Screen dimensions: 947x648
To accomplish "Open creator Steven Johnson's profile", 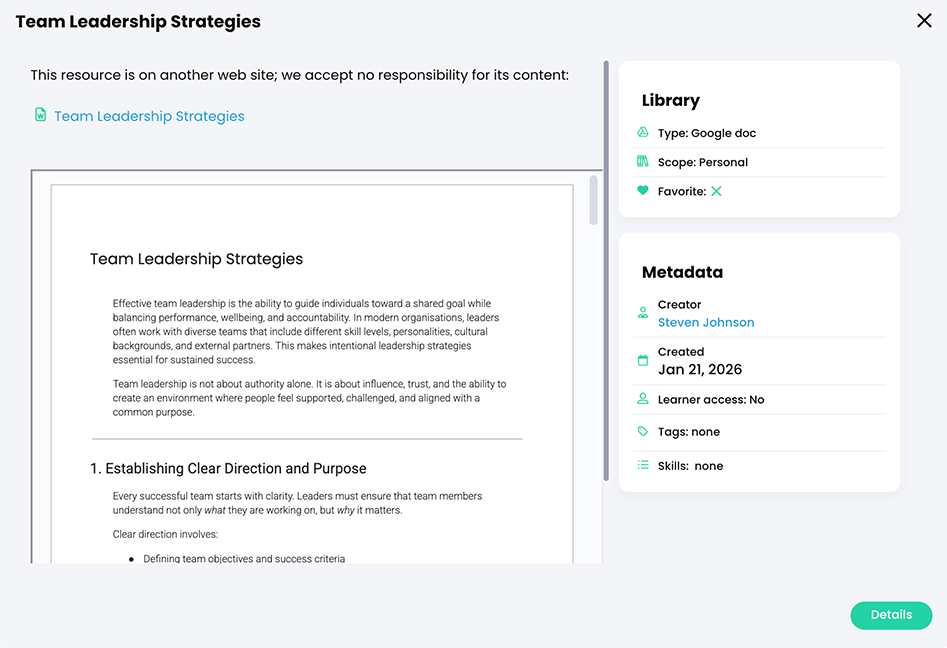I will point(706,322).
